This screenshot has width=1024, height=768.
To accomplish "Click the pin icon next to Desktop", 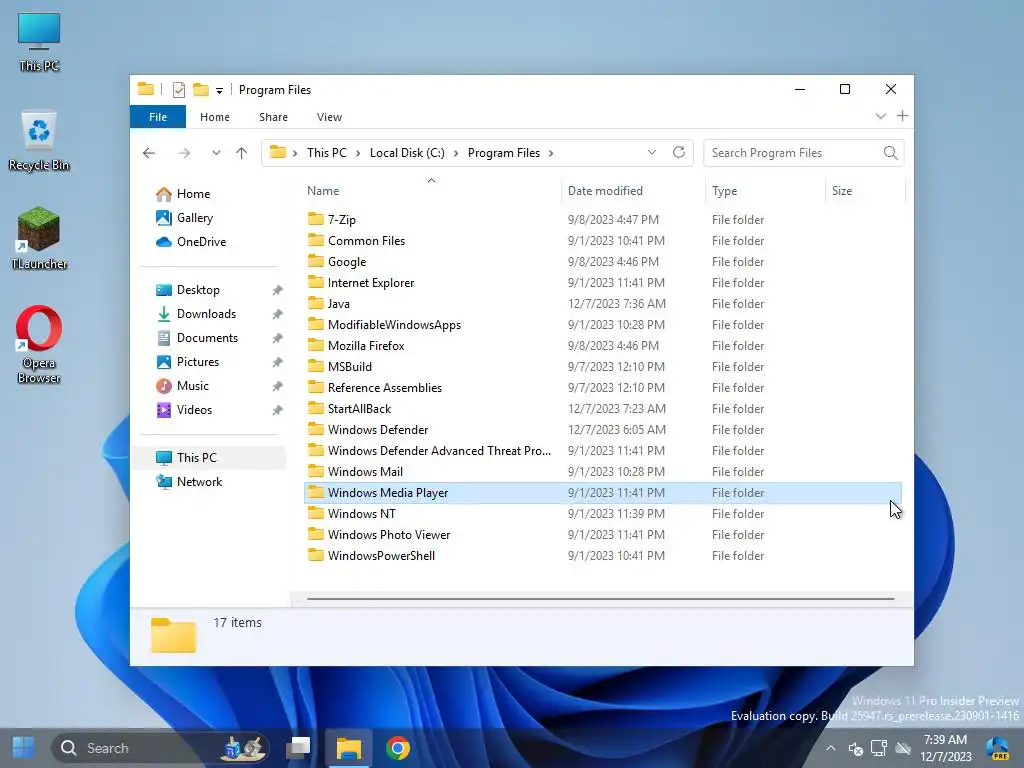I will click(278, 290).
